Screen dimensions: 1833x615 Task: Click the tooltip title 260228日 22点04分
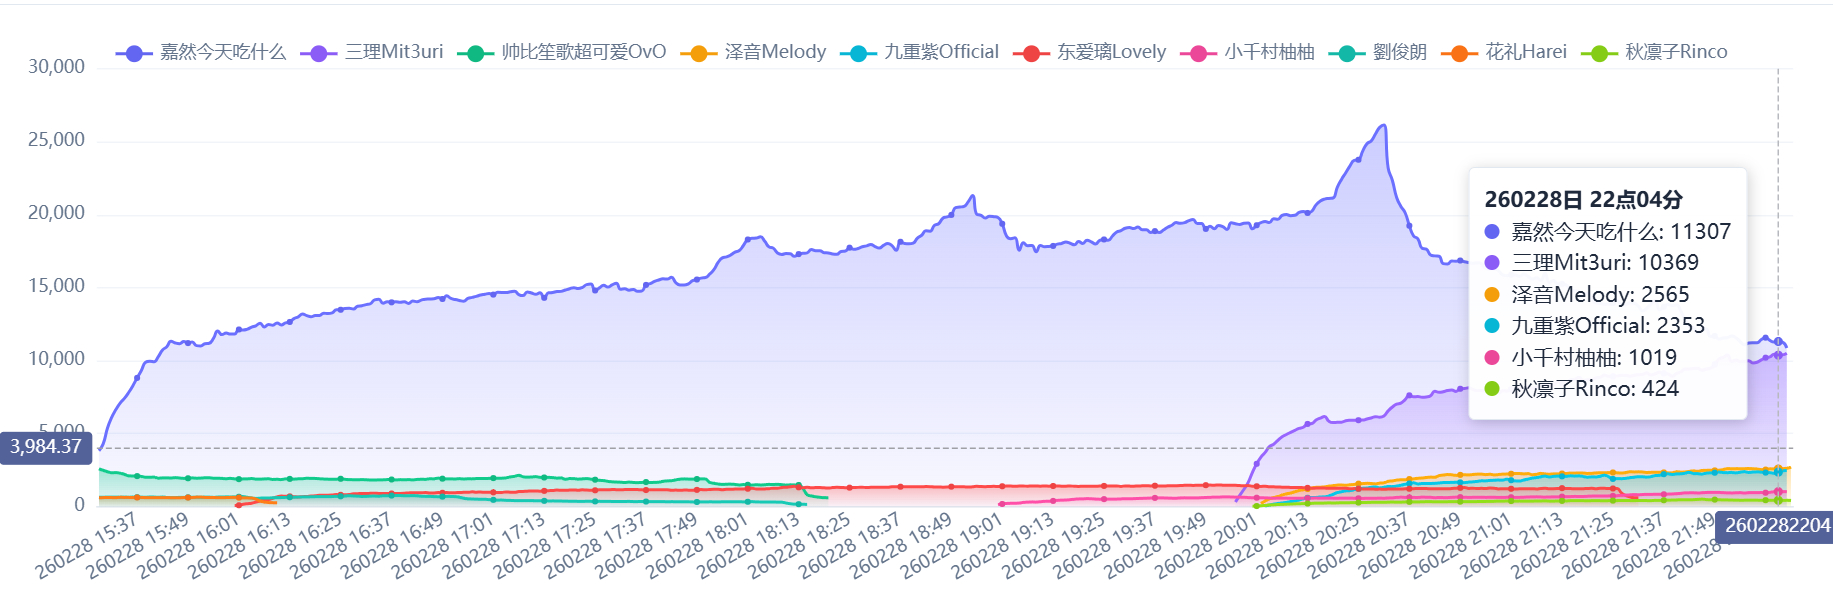tap(1583, 200)
